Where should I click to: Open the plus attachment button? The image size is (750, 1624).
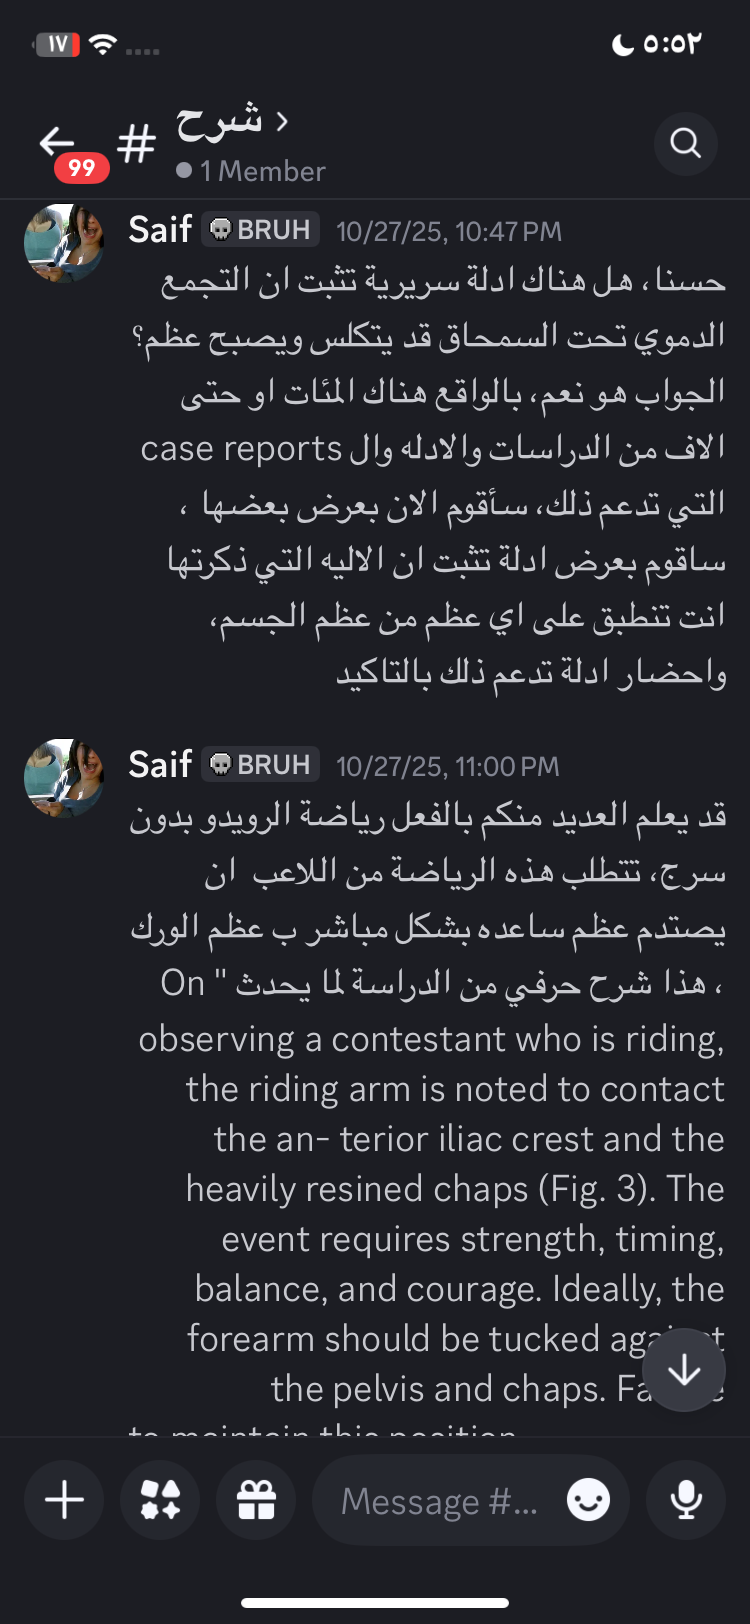64,1500
